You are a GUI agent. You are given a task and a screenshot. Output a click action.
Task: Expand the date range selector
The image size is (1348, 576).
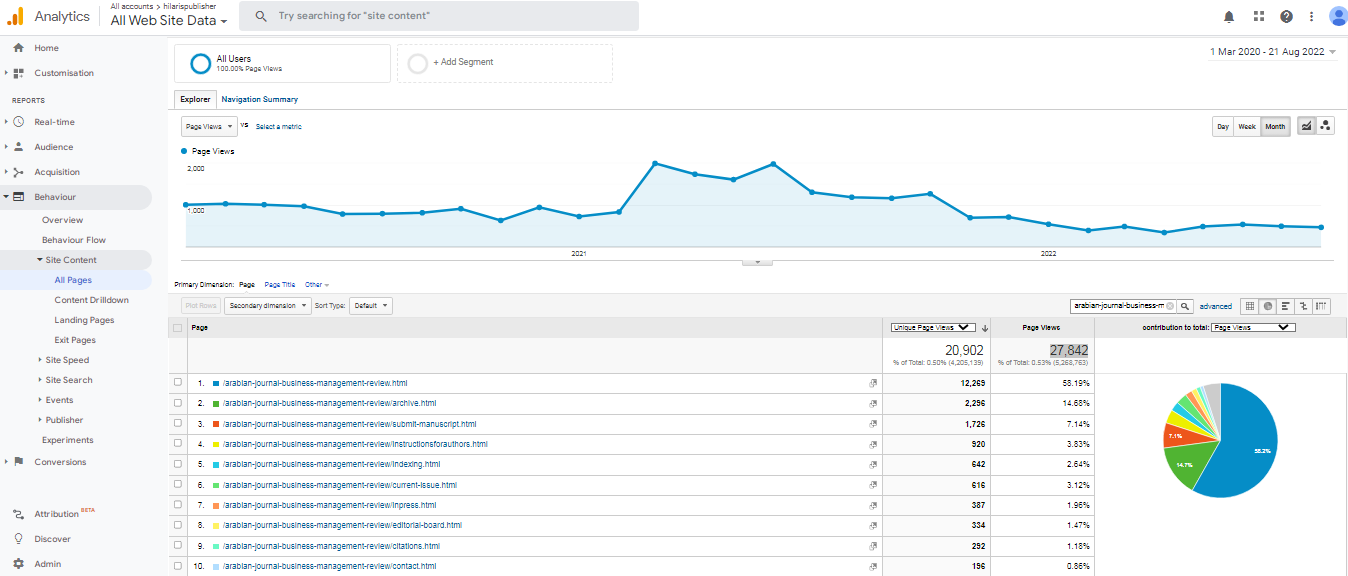(1272, 52)
